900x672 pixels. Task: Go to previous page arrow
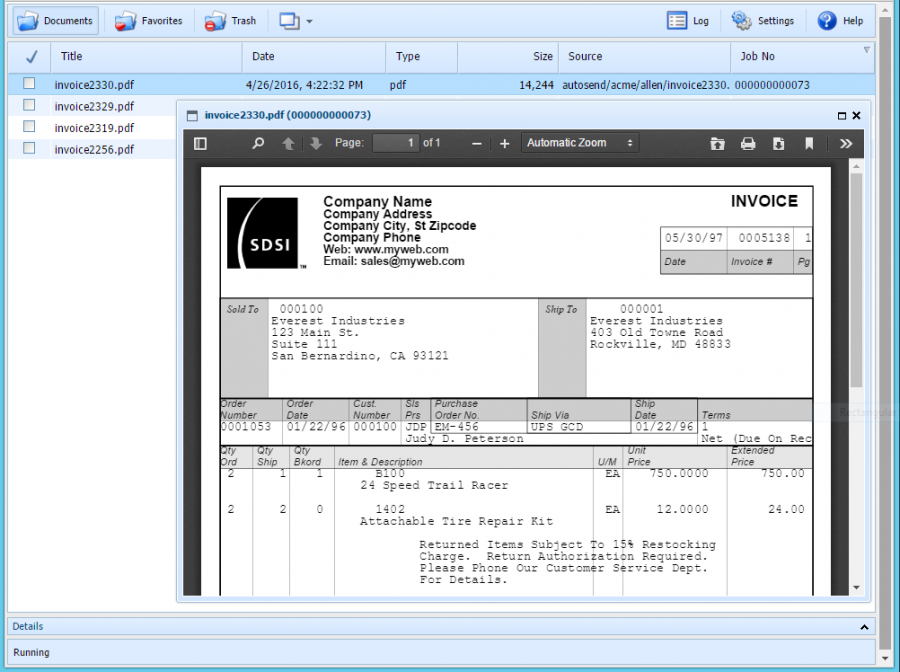pos(288,144)
